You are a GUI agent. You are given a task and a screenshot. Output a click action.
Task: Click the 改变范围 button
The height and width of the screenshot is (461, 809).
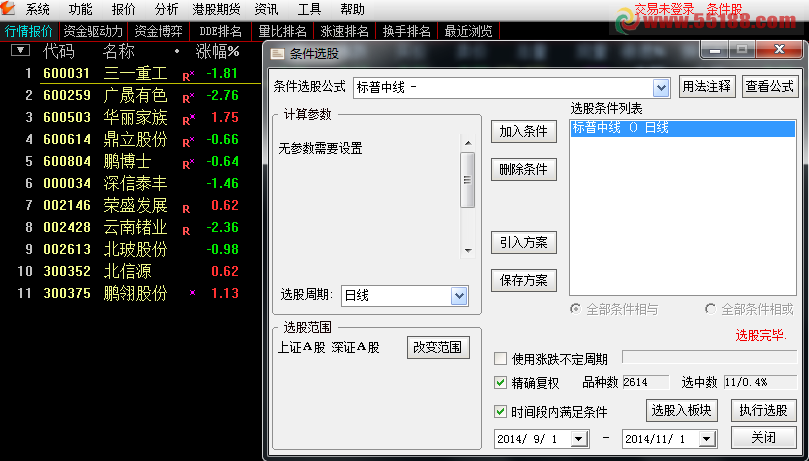(438, 348)
